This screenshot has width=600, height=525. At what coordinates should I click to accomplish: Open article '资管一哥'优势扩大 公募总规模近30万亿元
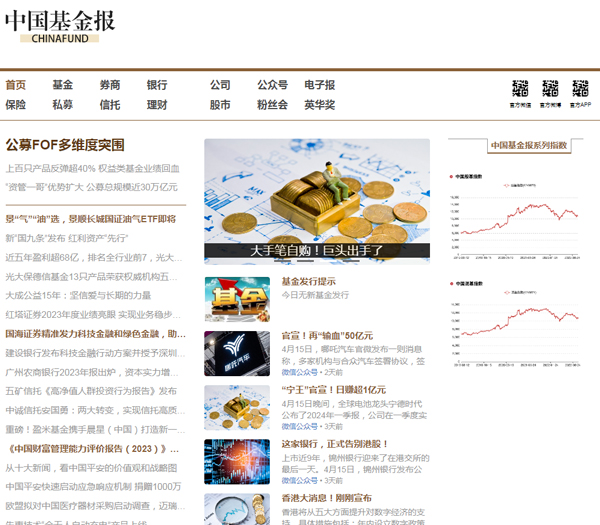[91, 187]
